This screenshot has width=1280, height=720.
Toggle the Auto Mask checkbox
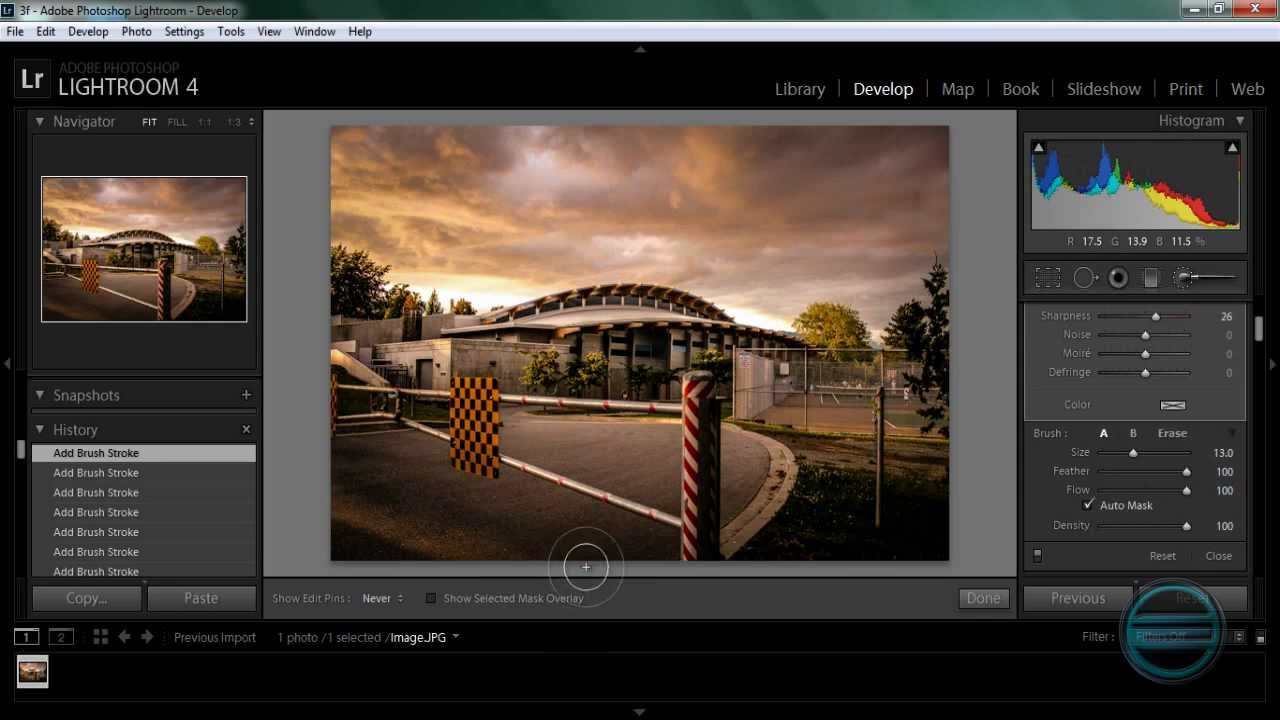coord(1088,505)
